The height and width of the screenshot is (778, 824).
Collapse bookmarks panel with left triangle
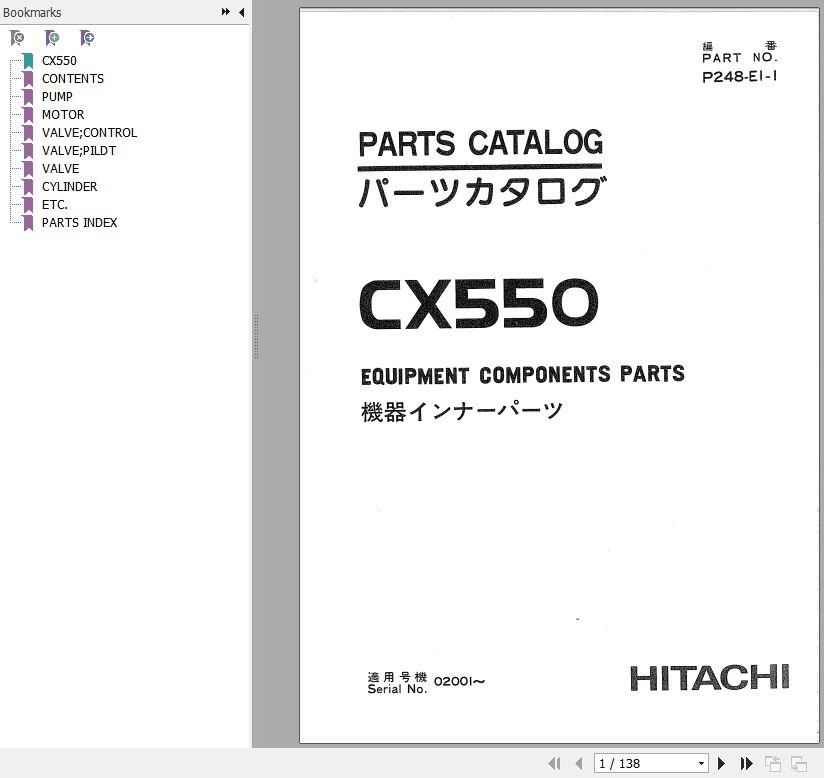point(241,12)
